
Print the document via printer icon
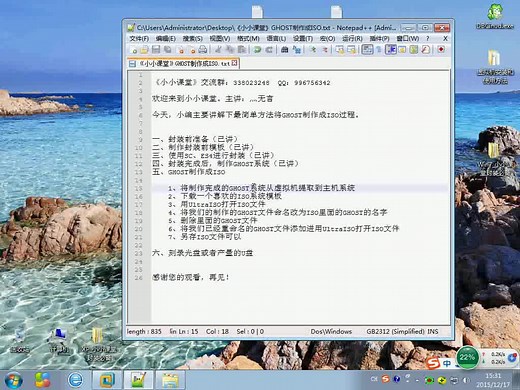pyautogui.click(x=203, y=50)
